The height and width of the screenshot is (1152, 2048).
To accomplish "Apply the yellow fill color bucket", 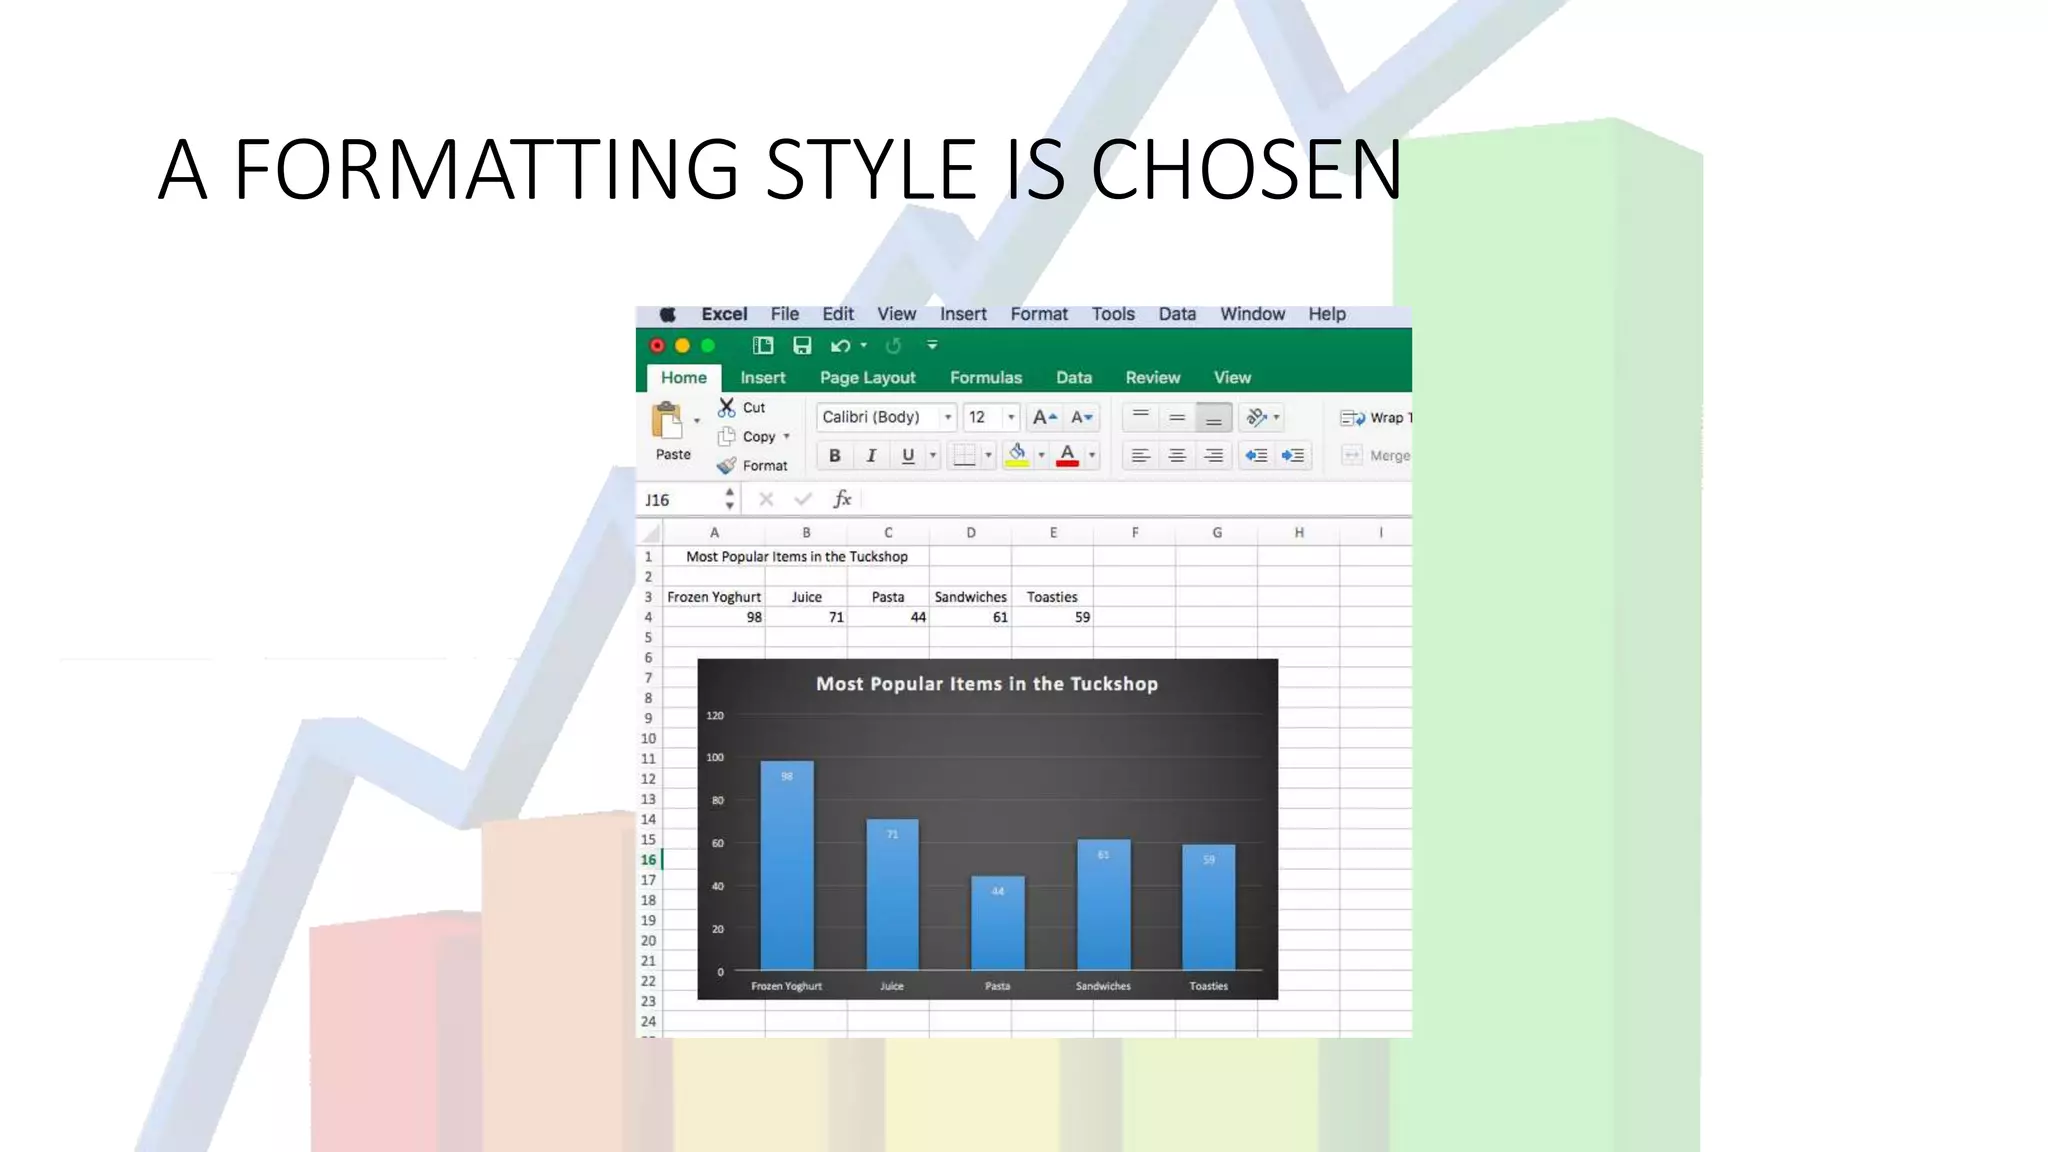I will [x=1017, y=456].
